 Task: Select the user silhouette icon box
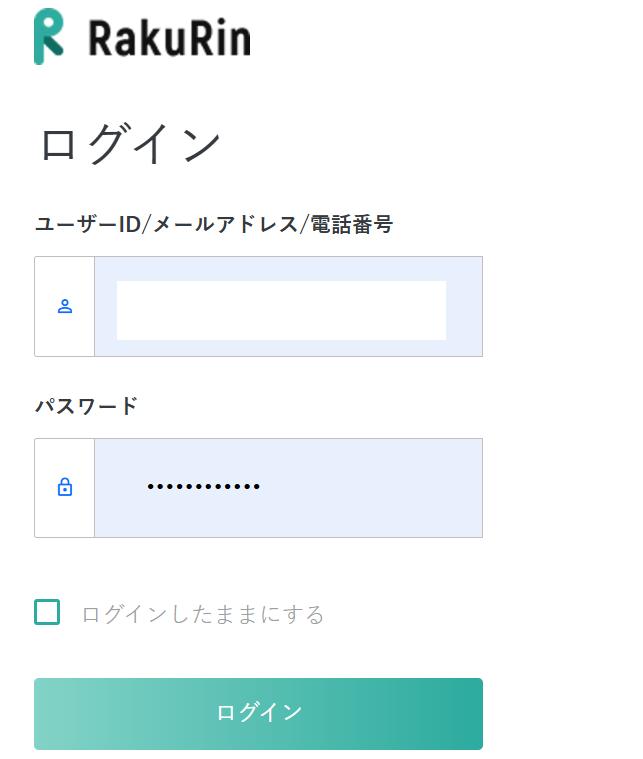pos(64,306)
